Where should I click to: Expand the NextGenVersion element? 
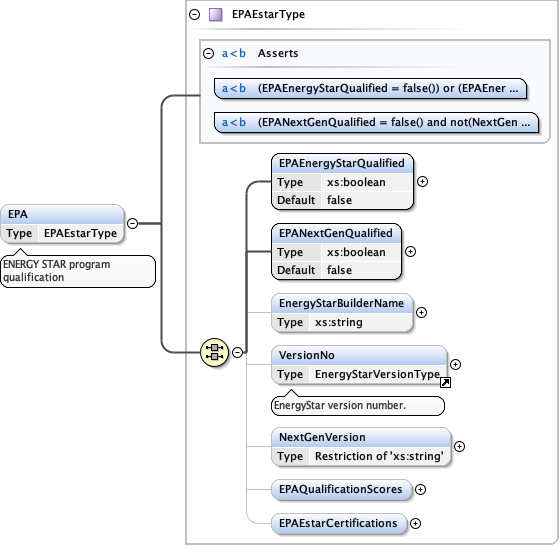pyautogui.click(x=459, y=446)
